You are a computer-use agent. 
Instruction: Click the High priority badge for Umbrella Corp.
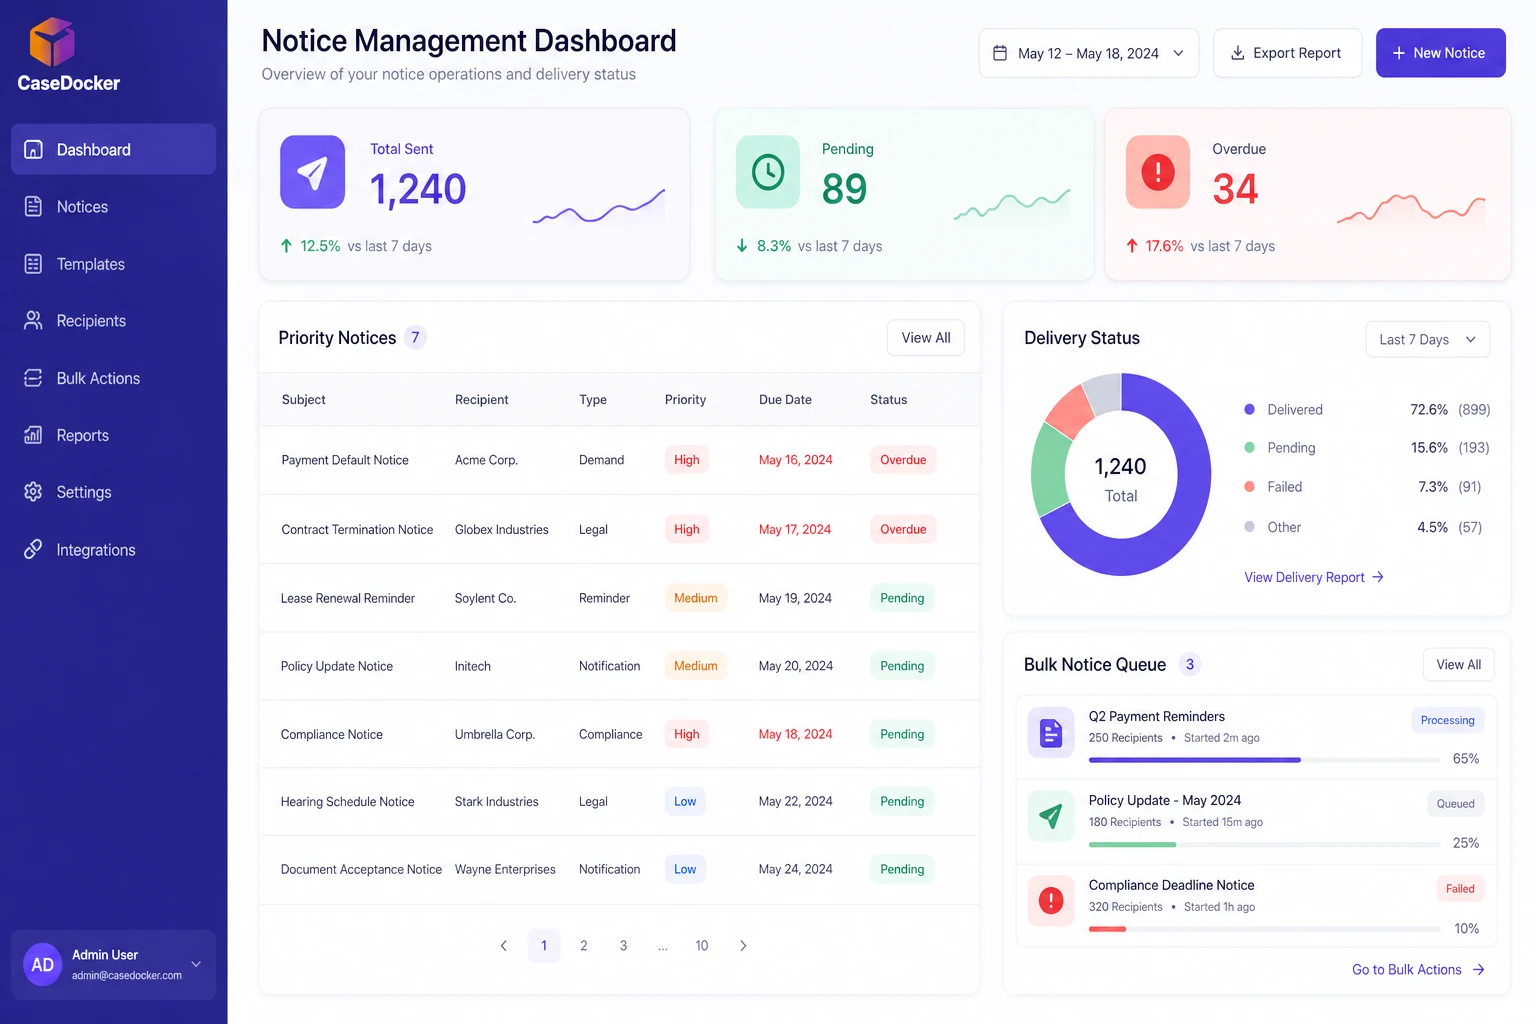[x=687, y=734]
